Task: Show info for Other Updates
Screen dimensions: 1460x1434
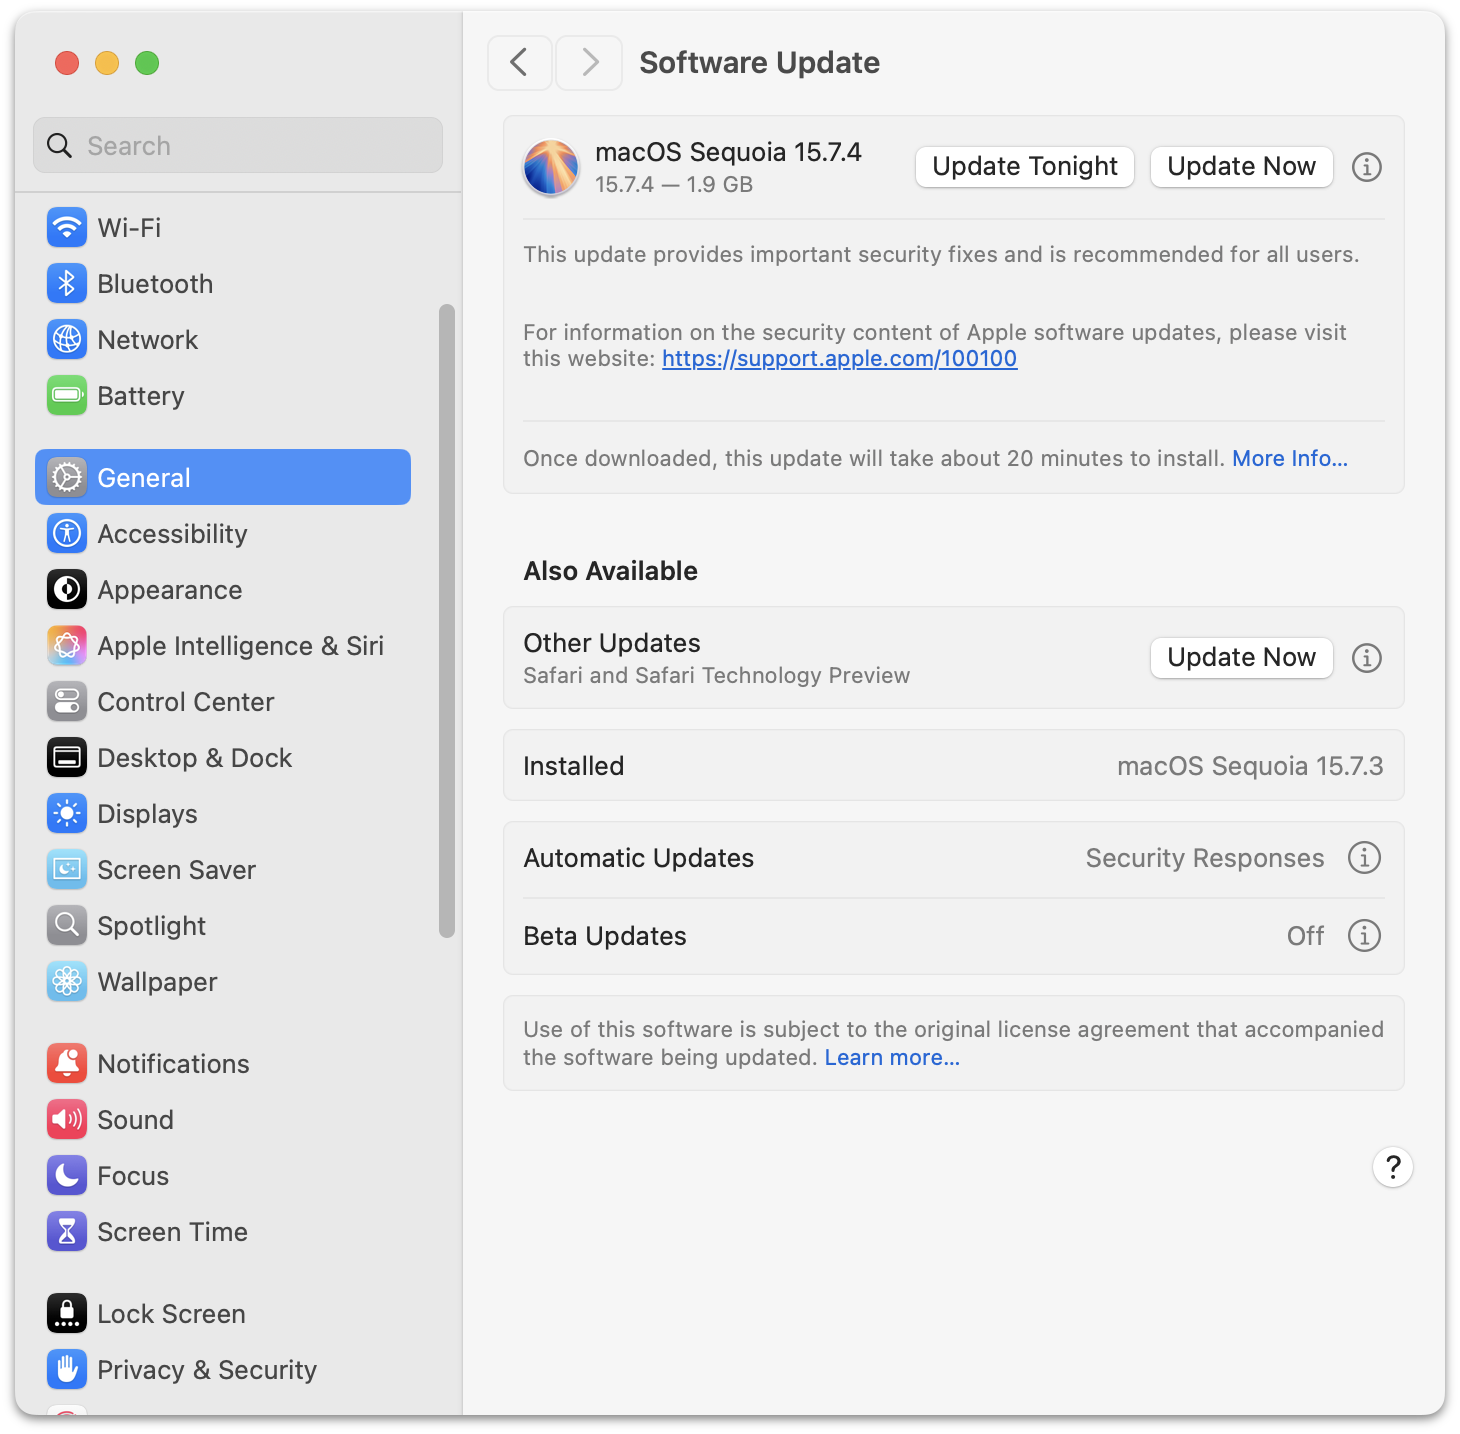Action: (1366, 658)
